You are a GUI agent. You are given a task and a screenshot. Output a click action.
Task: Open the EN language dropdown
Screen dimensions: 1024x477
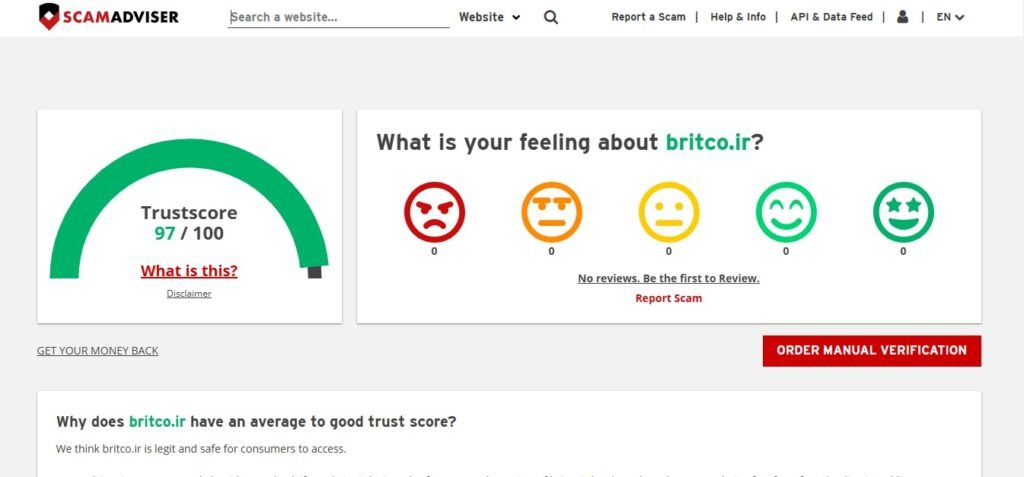click(950, 18)
